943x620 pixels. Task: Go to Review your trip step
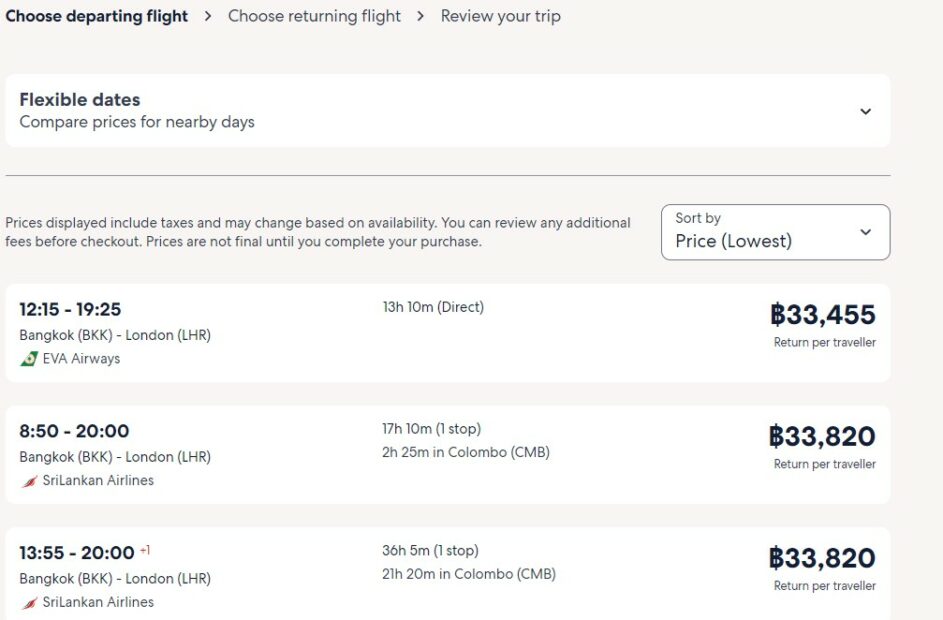[500, 16]
